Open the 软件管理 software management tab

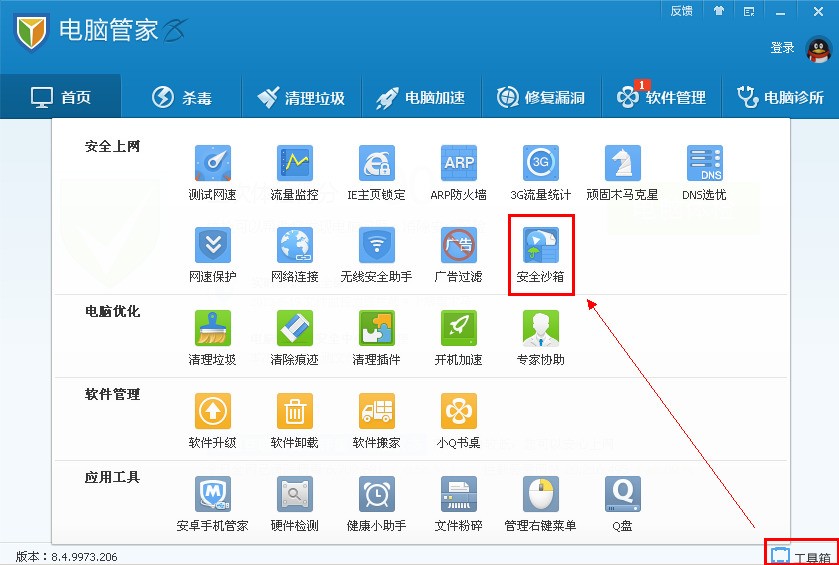661,97
